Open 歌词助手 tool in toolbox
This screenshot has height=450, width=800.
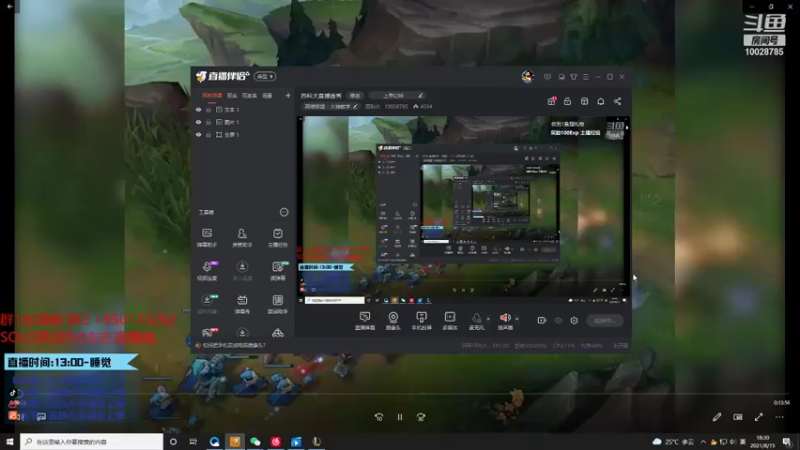278,304
